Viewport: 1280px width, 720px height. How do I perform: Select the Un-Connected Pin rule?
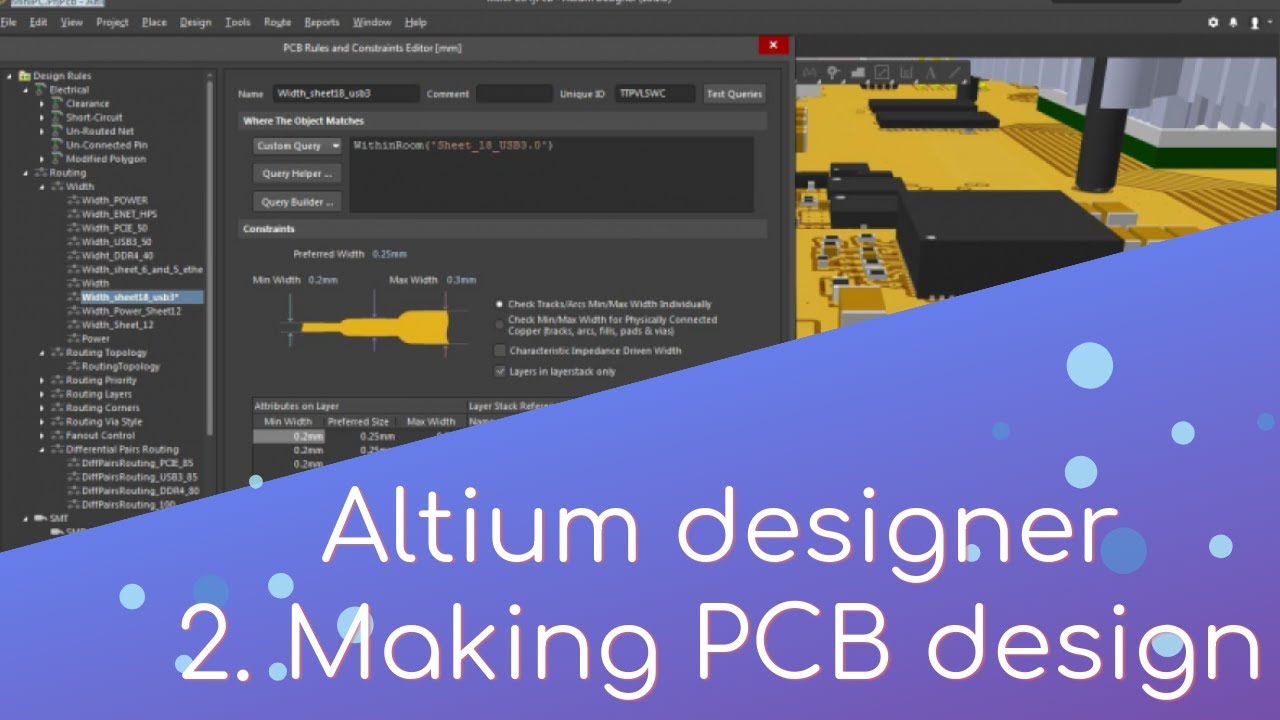(106, 146)
